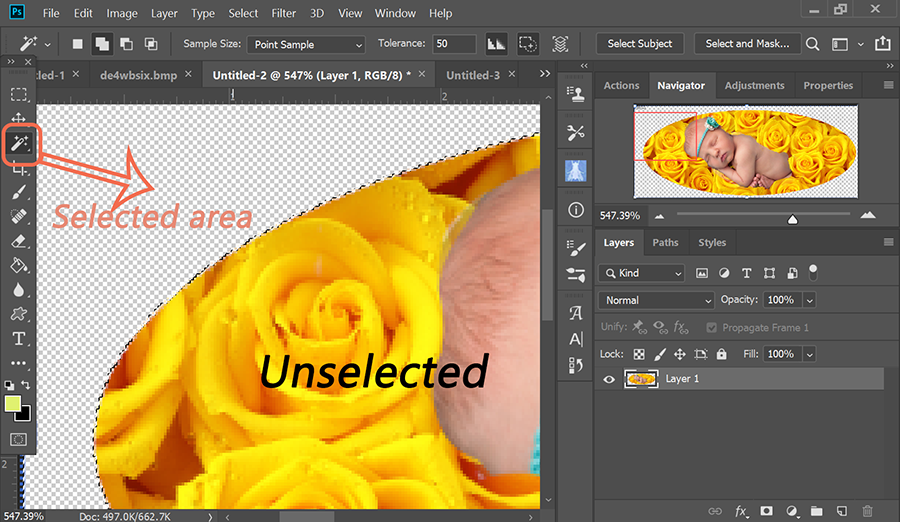This screenshot has height=522, width=900.
Task: Open the Filter menu
Action: point(283,14)
